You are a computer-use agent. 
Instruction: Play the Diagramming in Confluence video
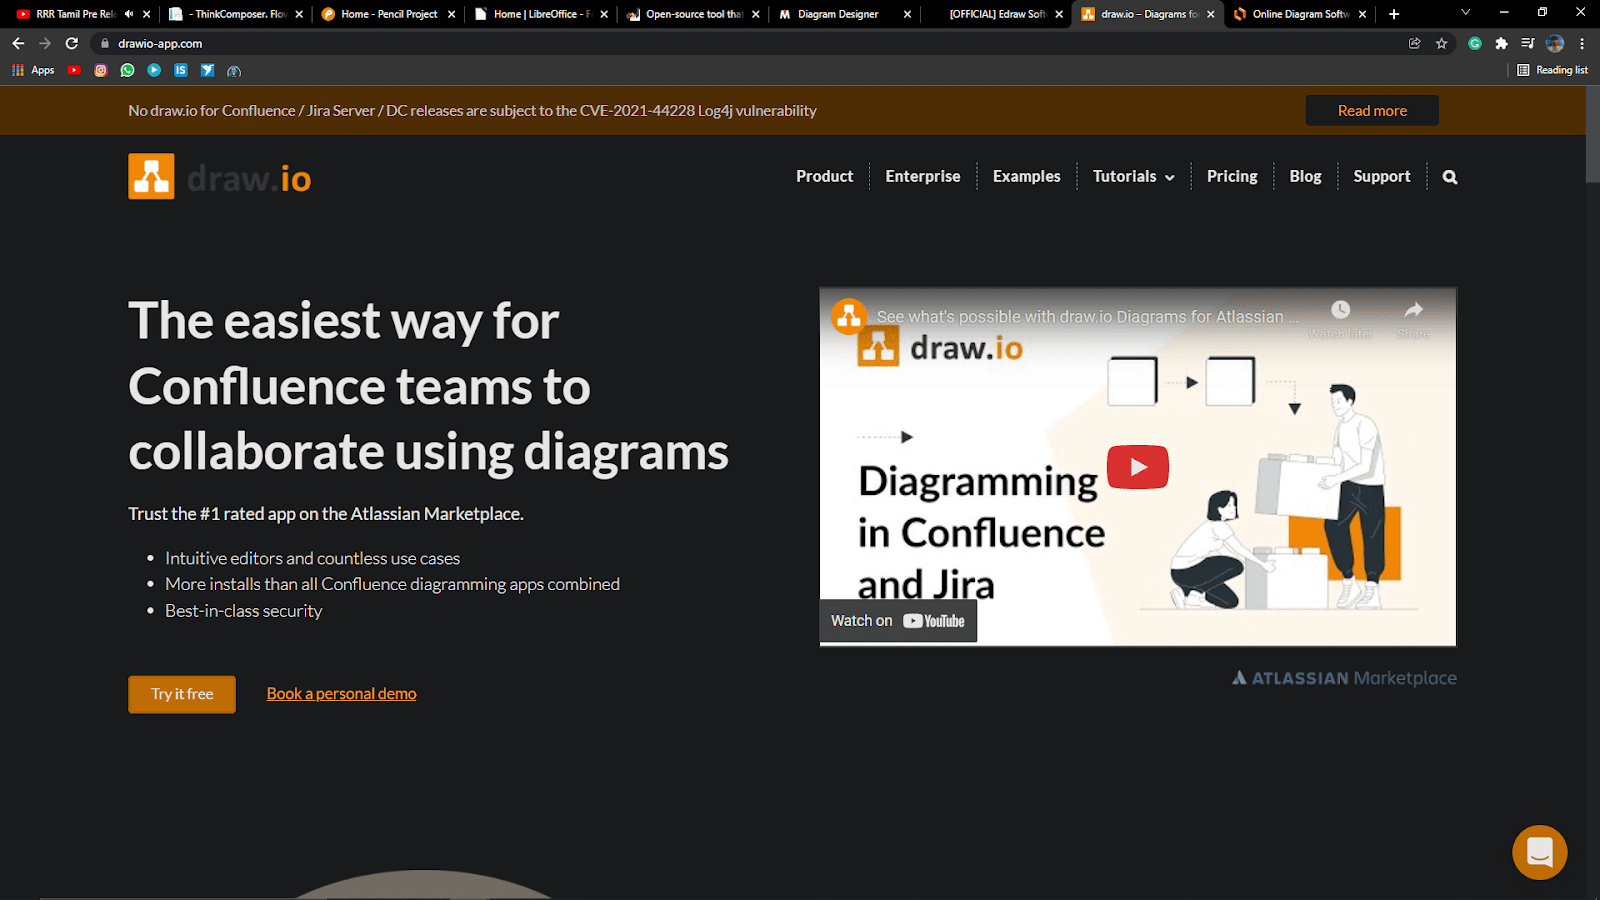pyautogui.click(x=1138, y=467)
